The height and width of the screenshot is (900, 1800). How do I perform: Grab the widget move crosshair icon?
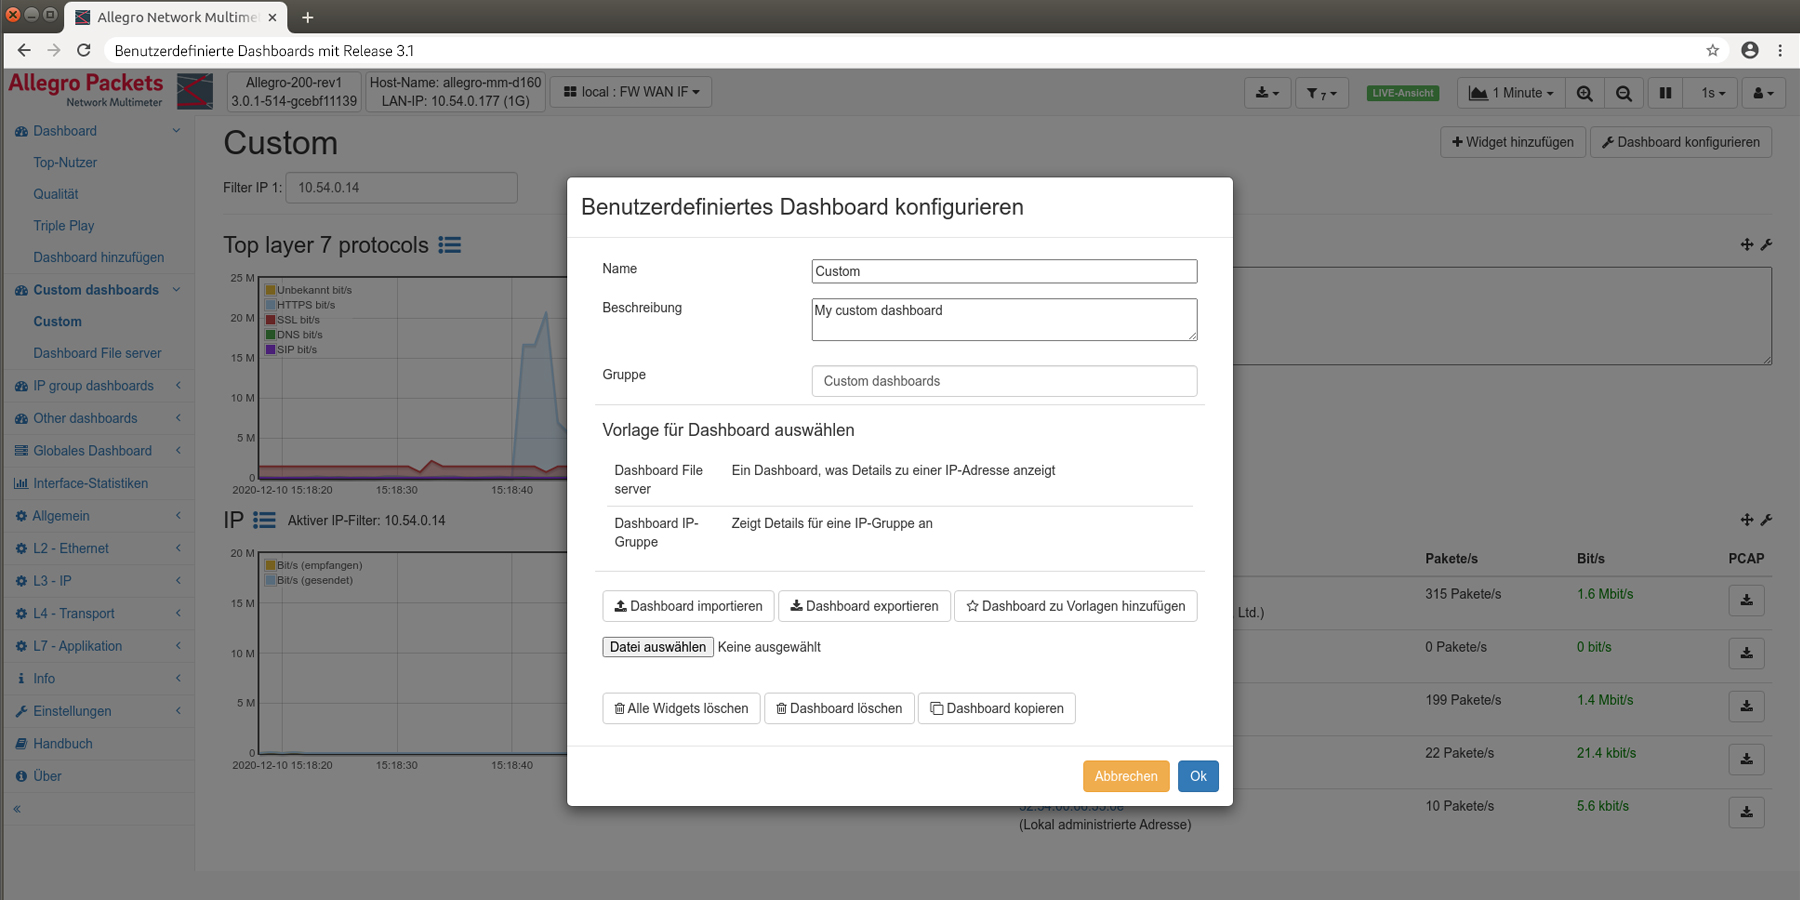(x=1747, y=244)
